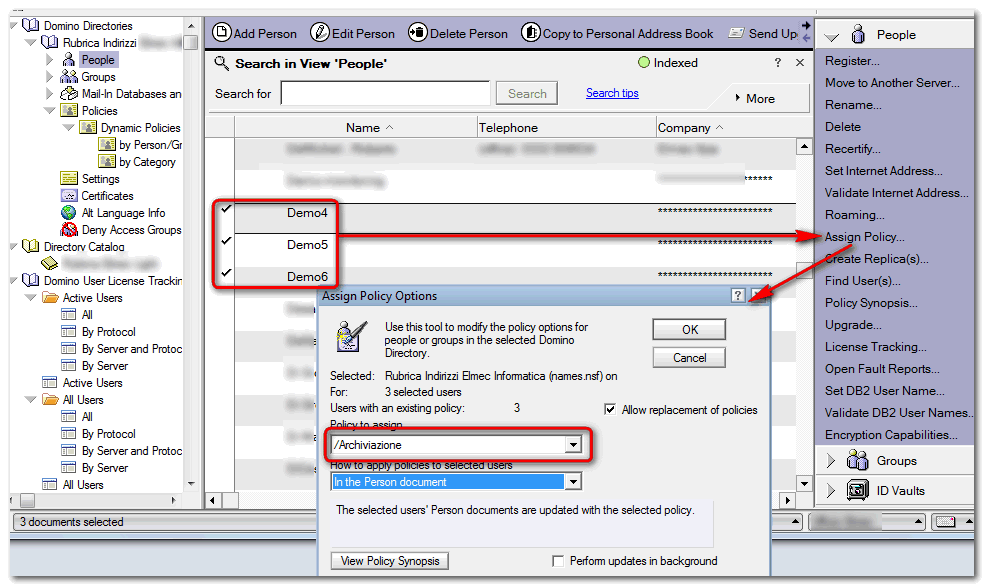985x587 pixels.
Task: Toggle Allow replacement of policies checkbox
Action: 609,409
